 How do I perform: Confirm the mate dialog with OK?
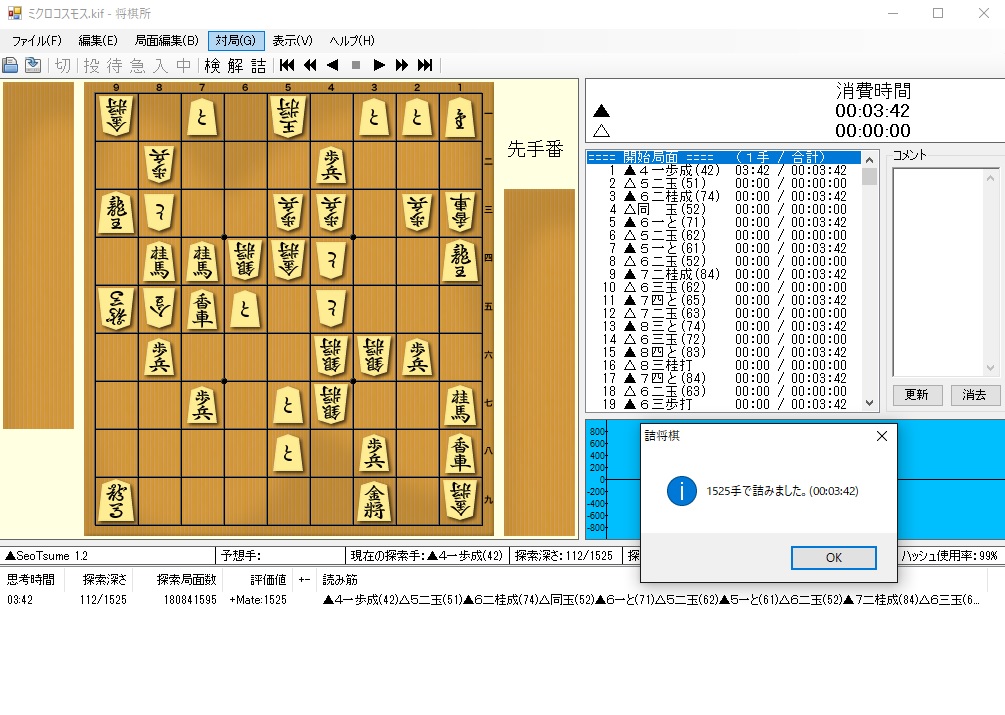[x=833, y=557]
